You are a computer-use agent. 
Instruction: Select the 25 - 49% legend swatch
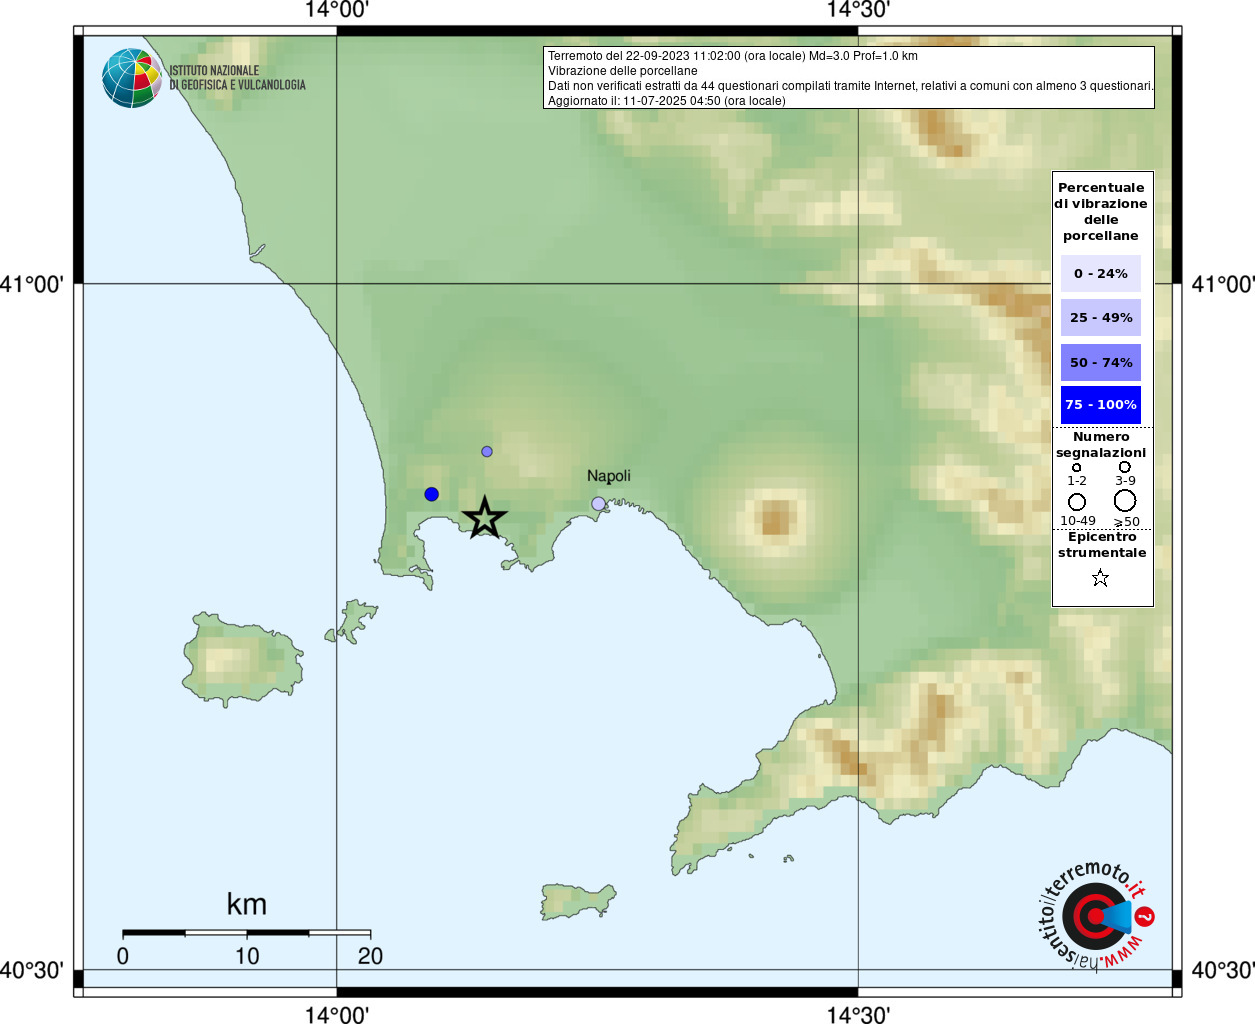pos(1100,318)
